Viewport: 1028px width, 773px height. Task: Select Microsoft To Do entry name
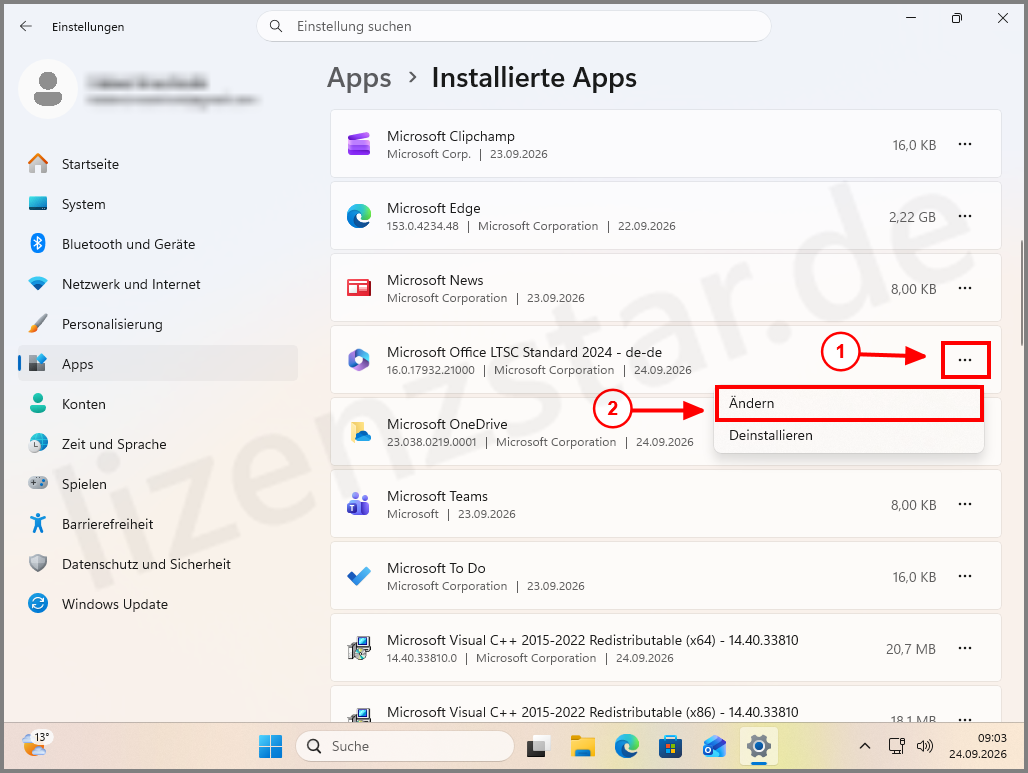[x=436, y=568]
